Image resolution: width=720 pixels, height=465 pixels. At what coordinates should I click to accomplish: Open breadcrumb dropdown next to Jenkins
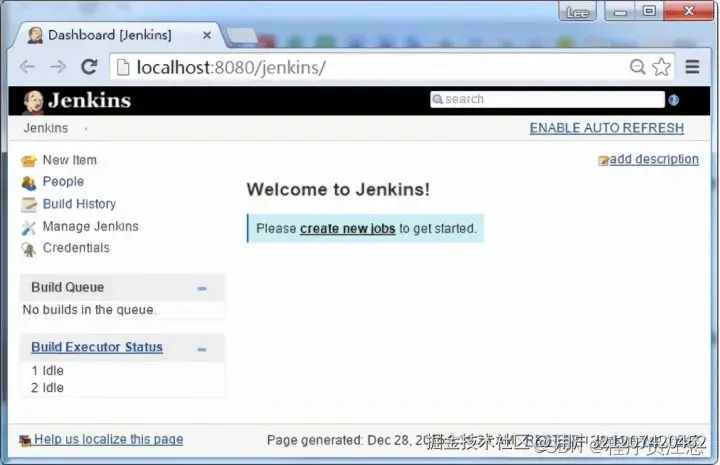(x=86, y=129)
